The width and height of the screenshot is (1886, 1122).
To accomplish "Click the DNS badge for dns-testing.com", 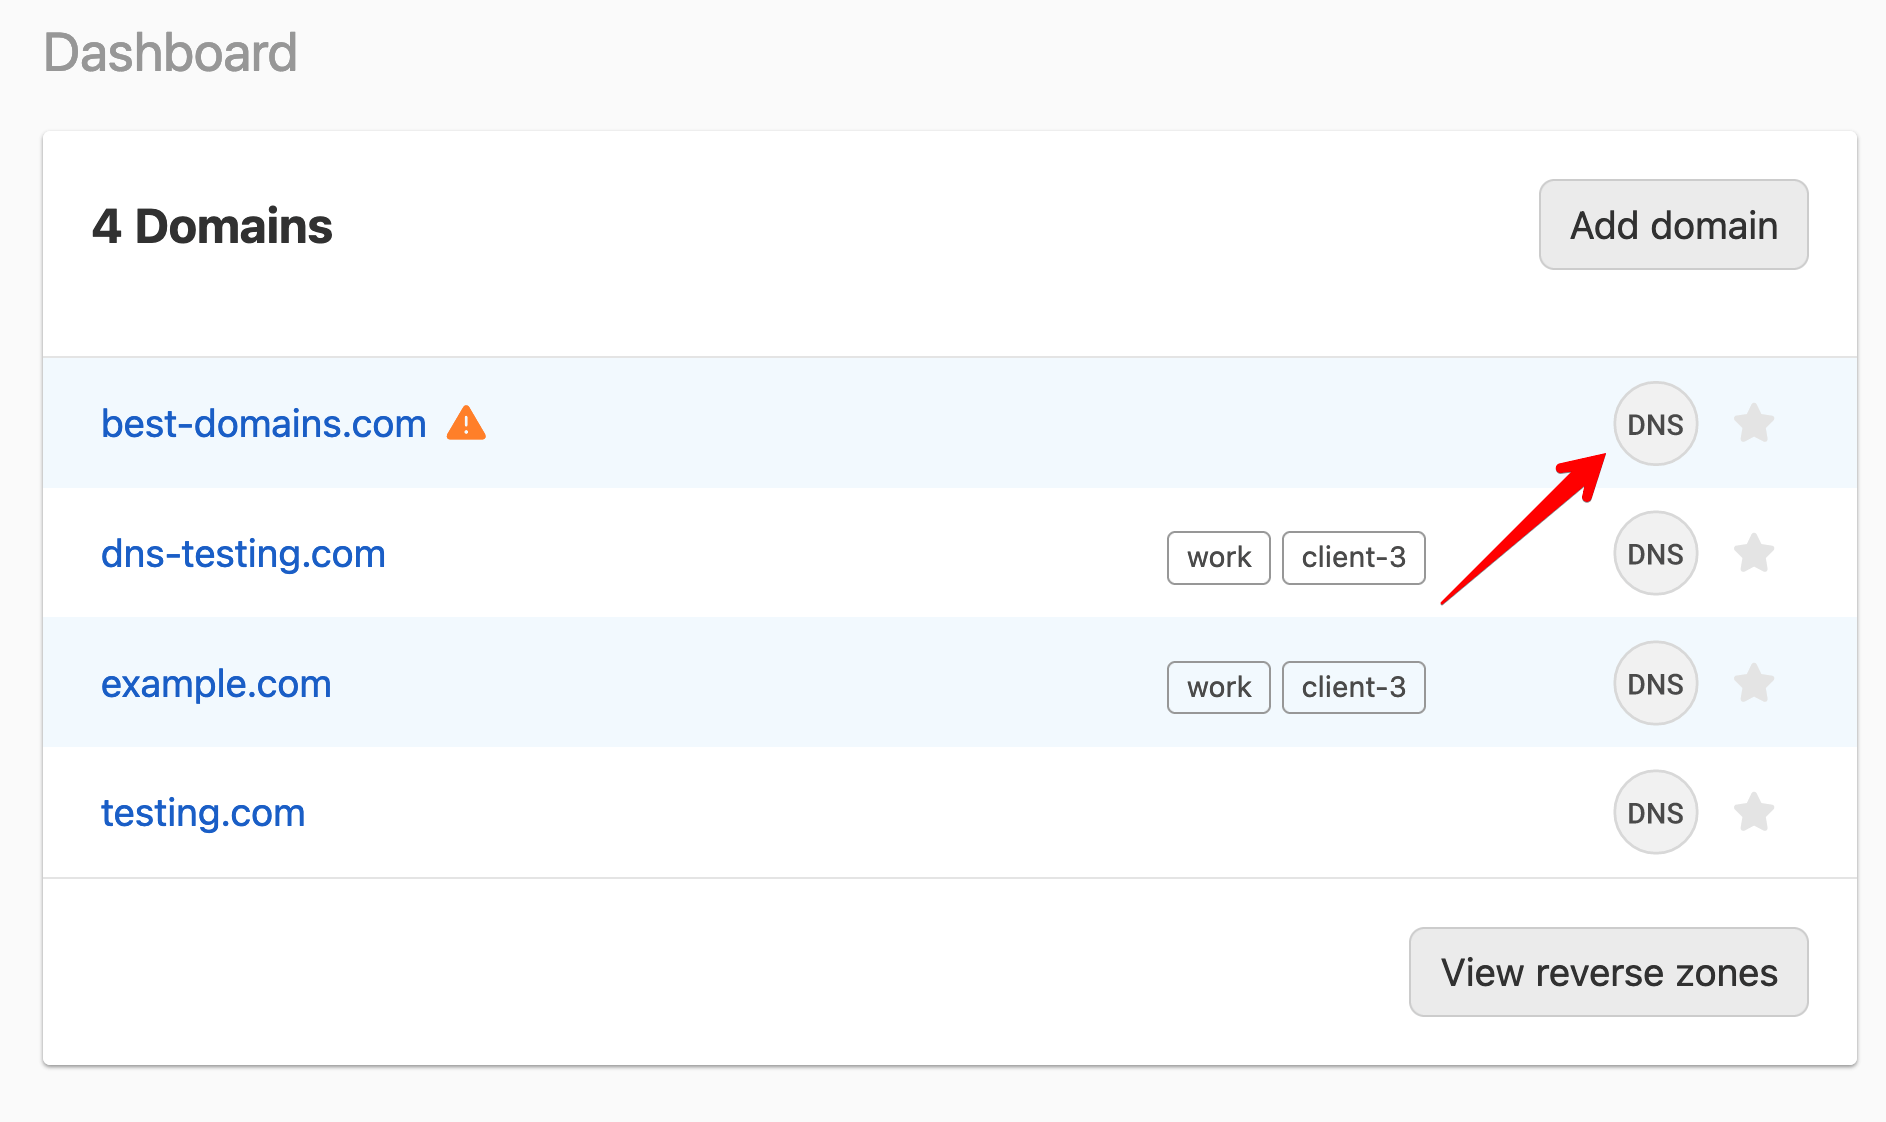I will click(x=1655, y=554).
